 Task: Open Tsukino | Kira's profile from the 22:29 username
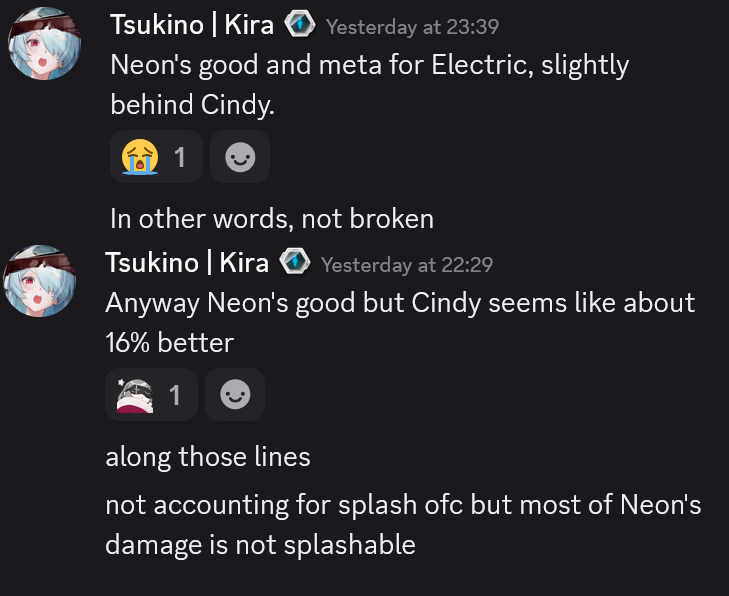tap(187, 263)
